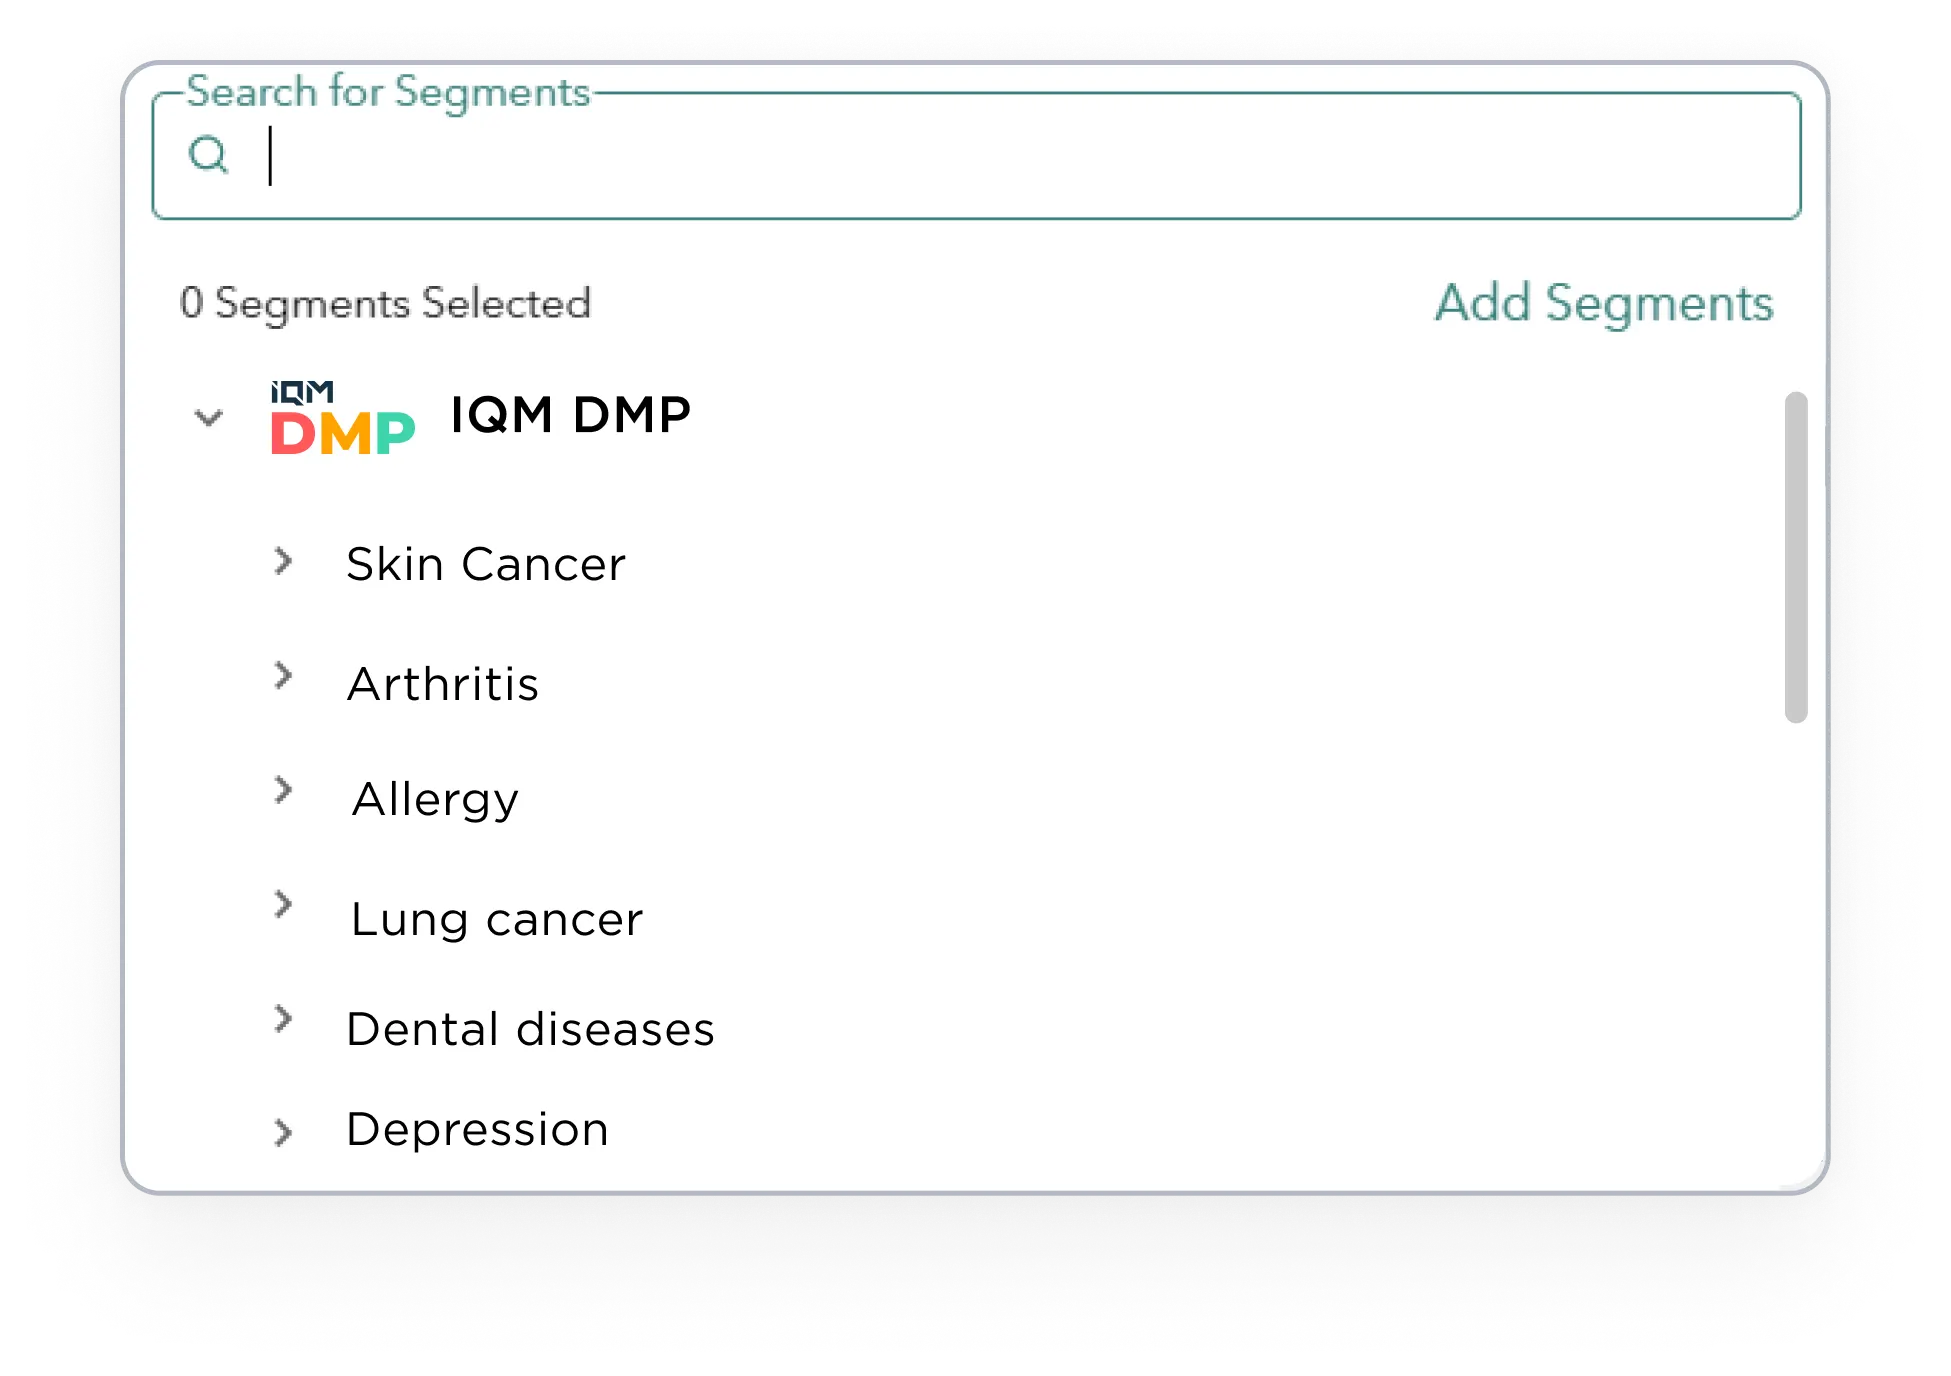Collapse the IQM DMP group chevron
Viewport: 1951px width, 1376px height.
click(x=208, y=417)
